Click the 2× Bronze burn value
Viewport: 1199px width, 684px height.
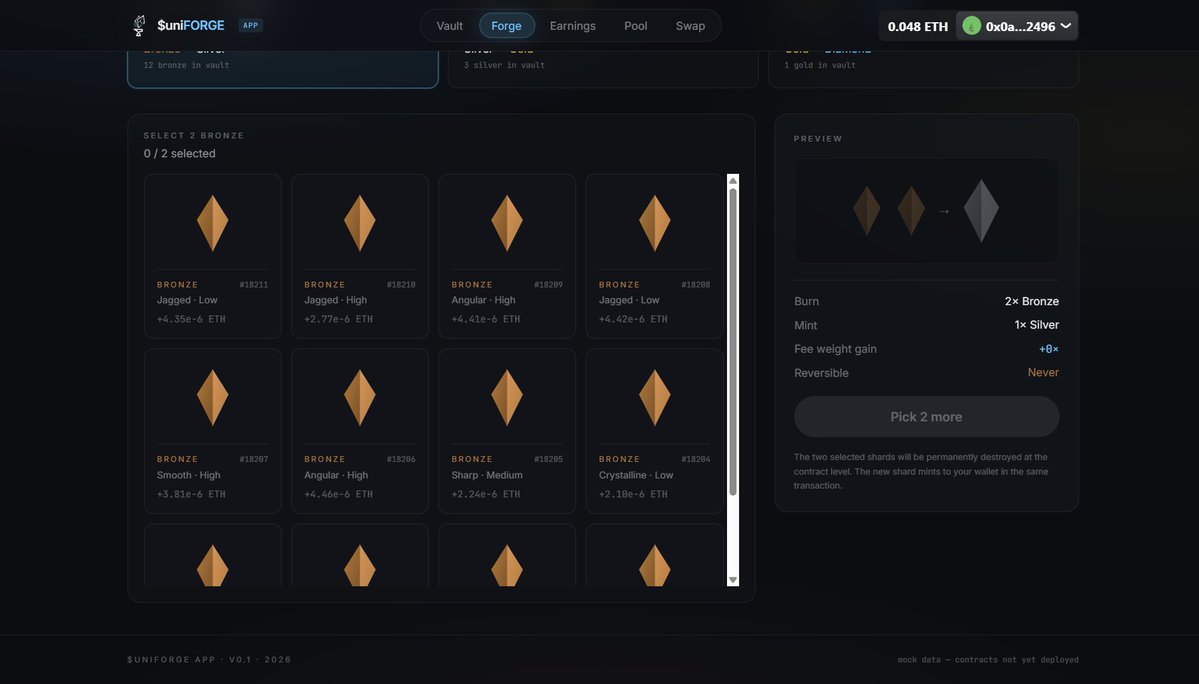pyautogui.click(x=1032, y=301)
